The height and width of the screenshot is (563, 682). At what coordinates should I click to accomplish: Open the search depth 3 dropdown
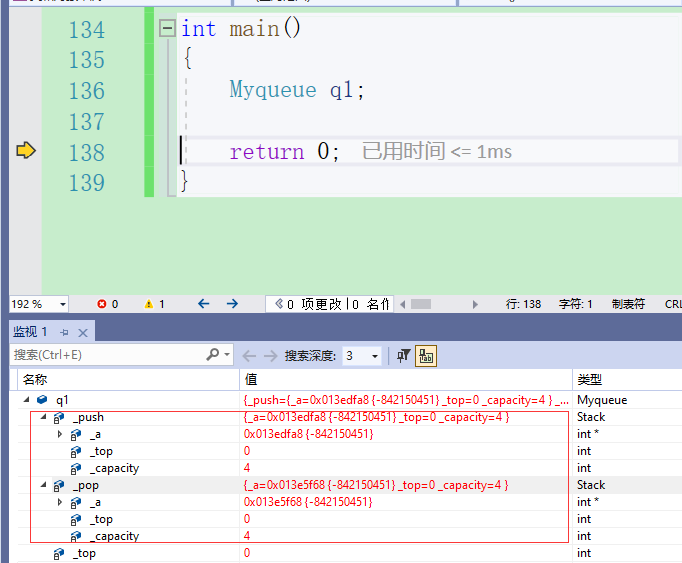coord(375,356)
